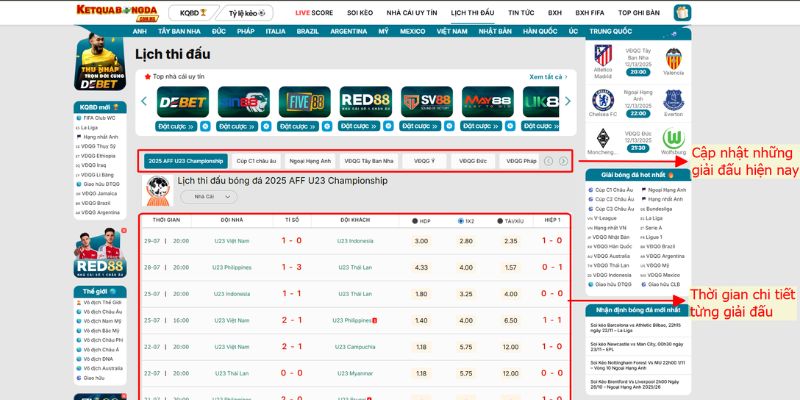Show previous bookmakers with left carousel arrow

145,101
